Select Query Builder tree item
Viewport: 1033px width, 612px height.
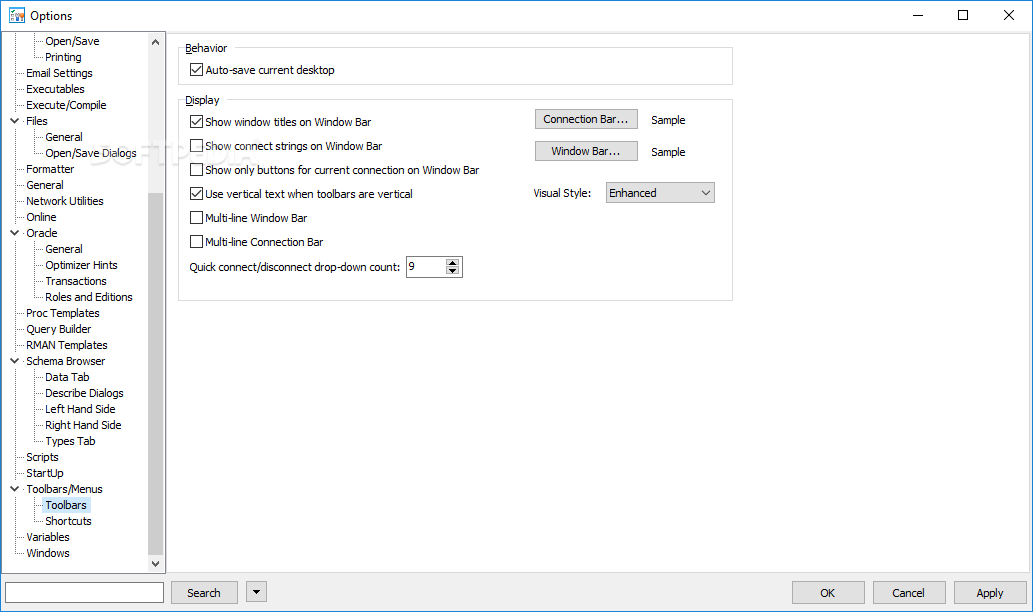[x=59, y=329]
